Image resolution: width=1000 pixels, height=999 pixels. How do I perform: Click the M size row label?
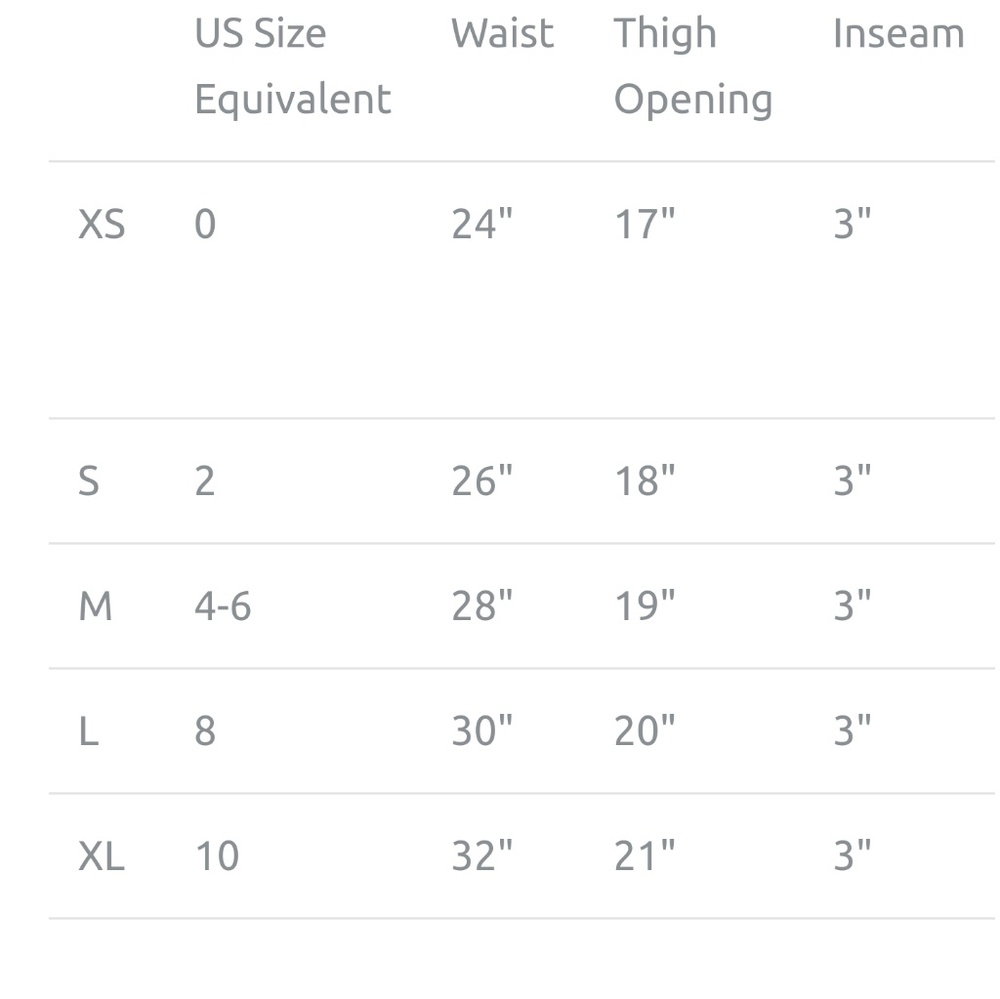(95, 606)
